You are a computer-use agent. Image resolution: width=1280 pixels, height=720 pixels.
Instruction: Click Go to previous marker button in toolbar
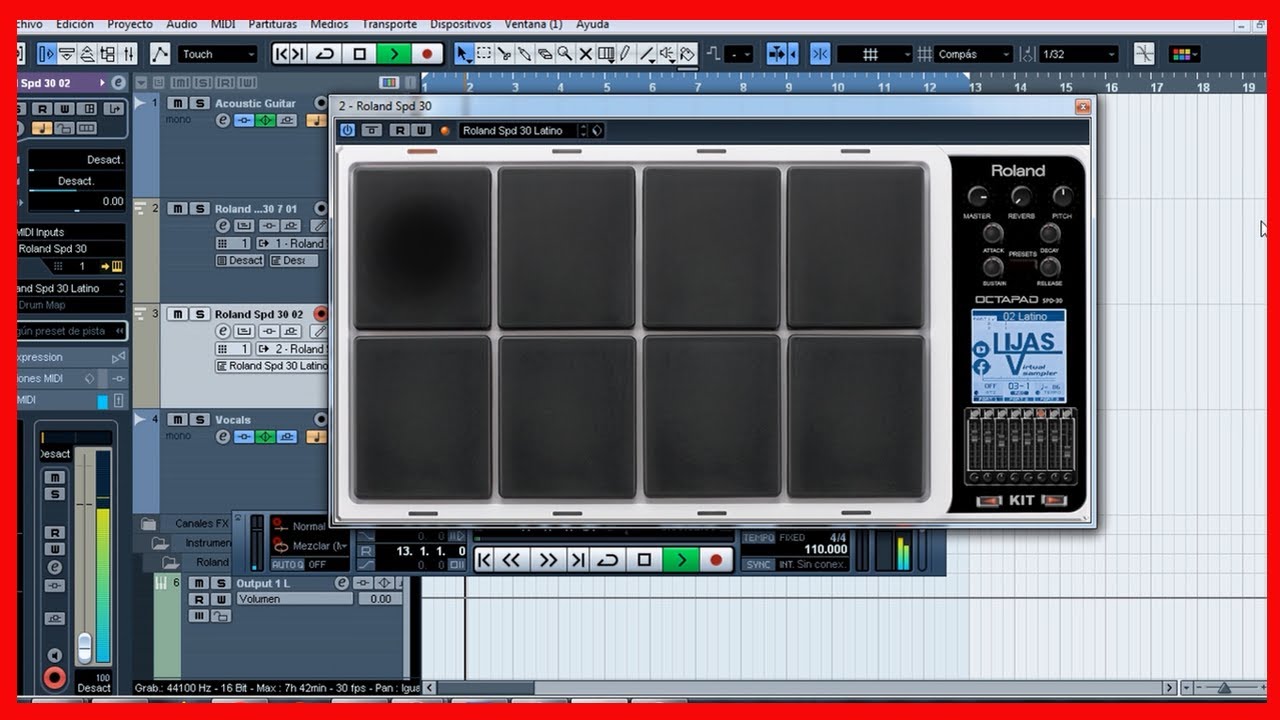[281, 54]
